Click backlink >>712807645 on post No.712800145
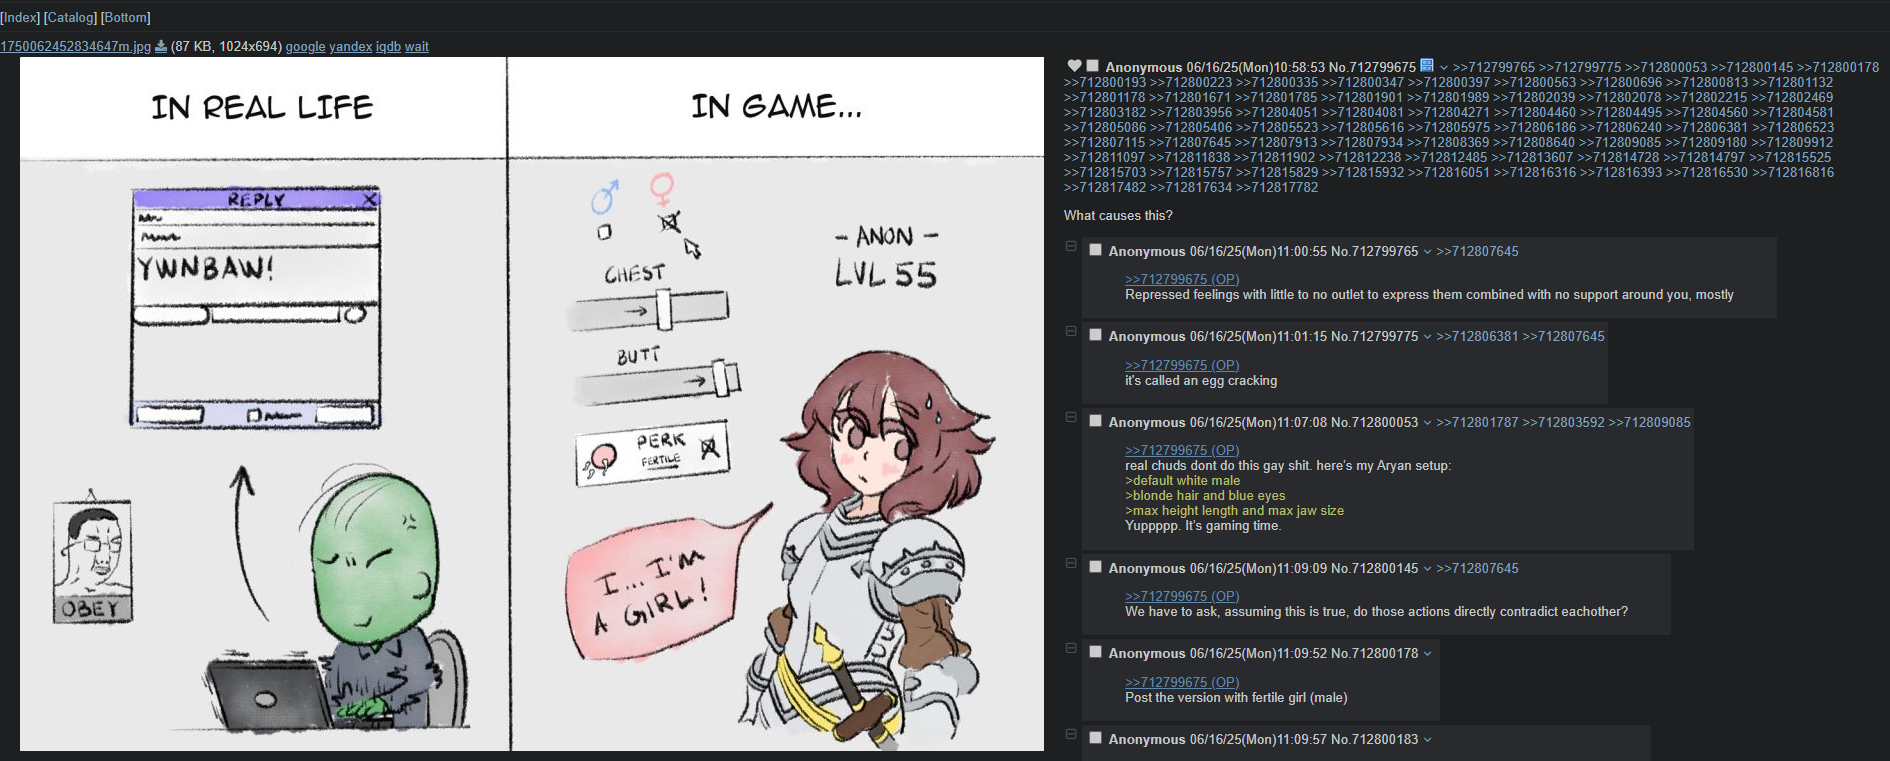 coord(1477,569)
